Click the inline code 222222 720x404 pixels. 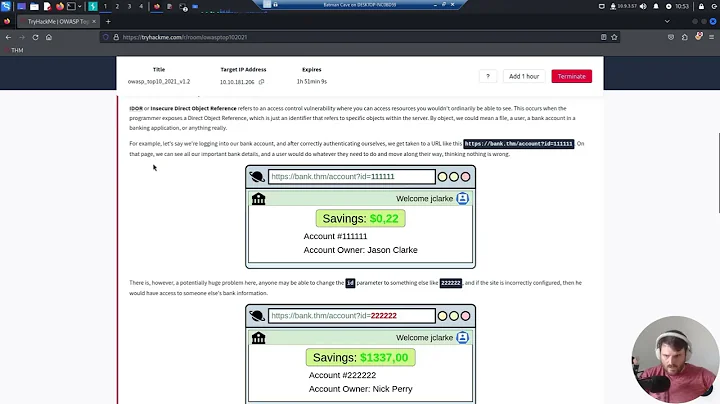[450, 283]
